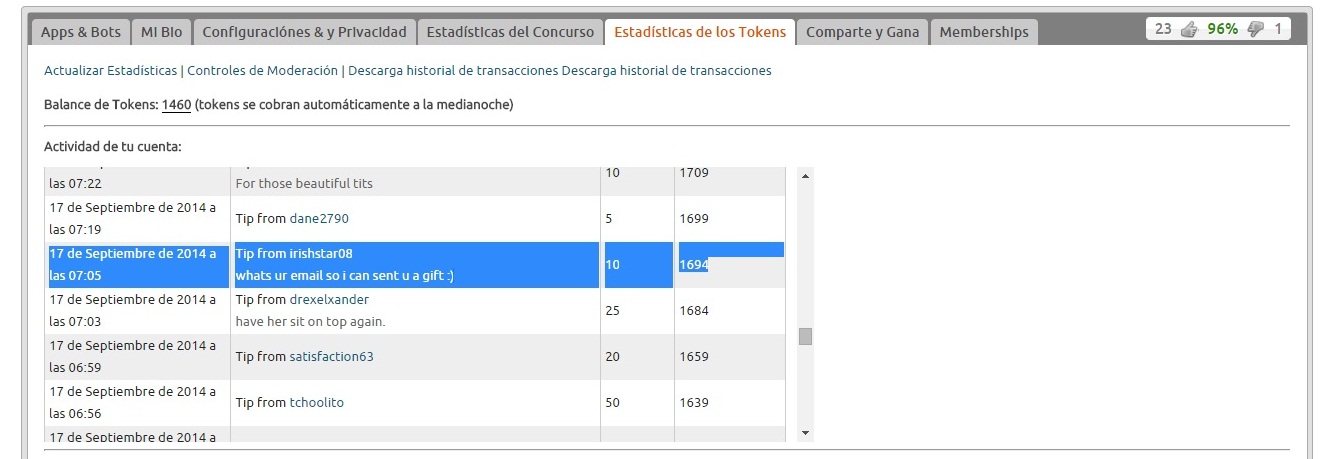Click the tchoolito username link
The height and width of the screenshot is (459, 1320).
click(316, 402)
